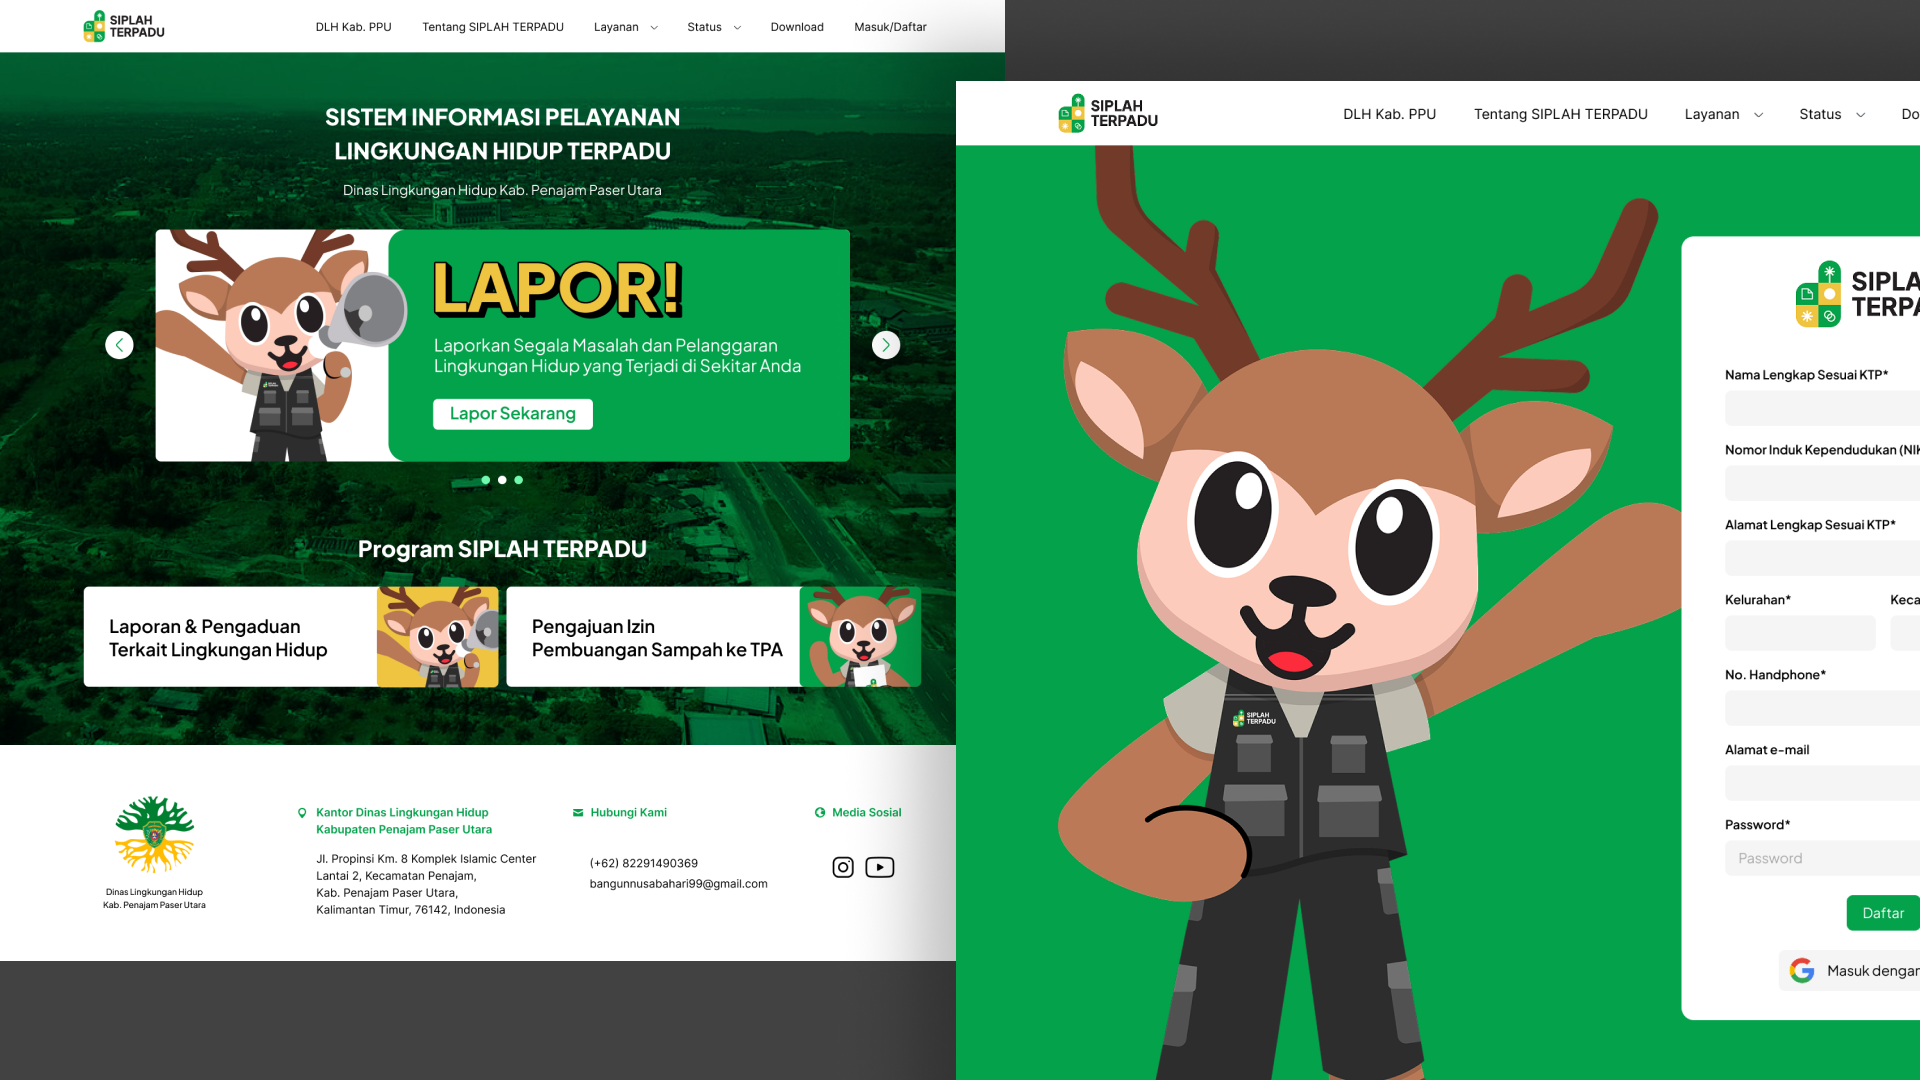
Task: Click SIPLAH TERPADU logo in right page header
Action: (x=1108, y=113)
